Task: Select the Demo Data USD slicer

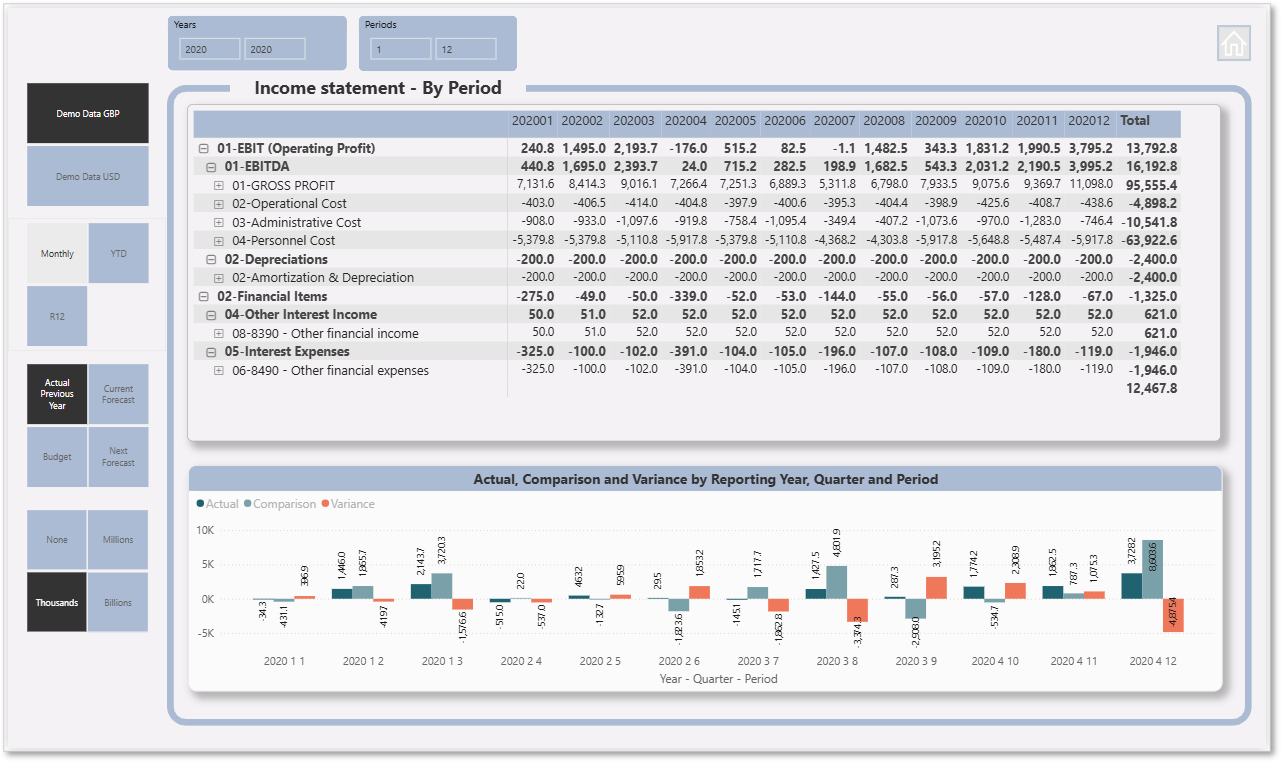Action: click(x=88, y=176)
